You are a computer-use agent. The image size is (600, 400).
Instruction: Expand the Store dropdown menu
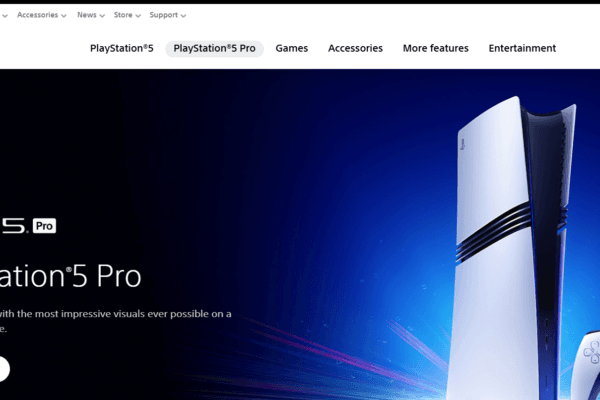click(x=127, y=15)
